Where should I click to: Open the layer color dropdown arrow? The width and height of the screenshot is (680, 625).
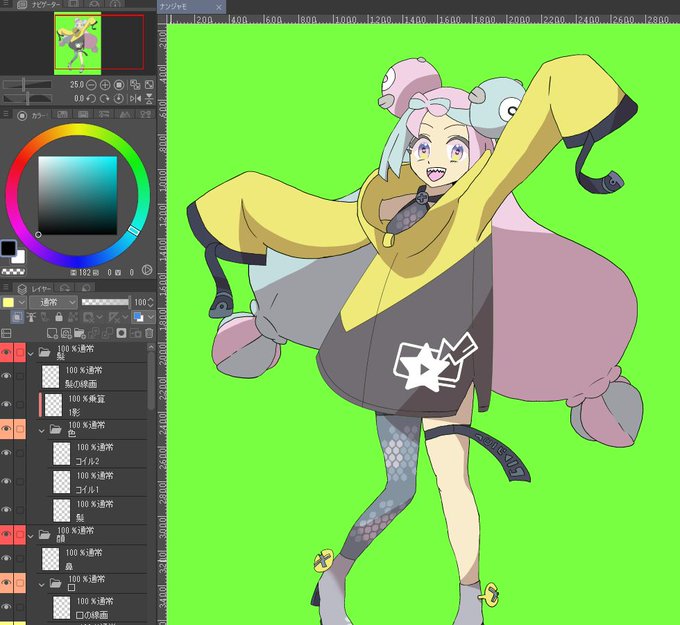tap(150, 317)
